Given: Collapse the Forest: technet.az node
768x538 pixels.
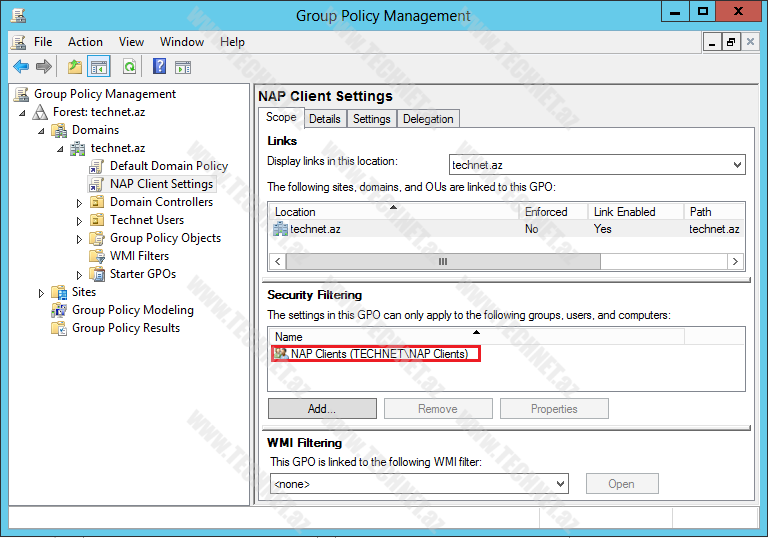Looking at the screenshot, I should click(x=23, y=113).
